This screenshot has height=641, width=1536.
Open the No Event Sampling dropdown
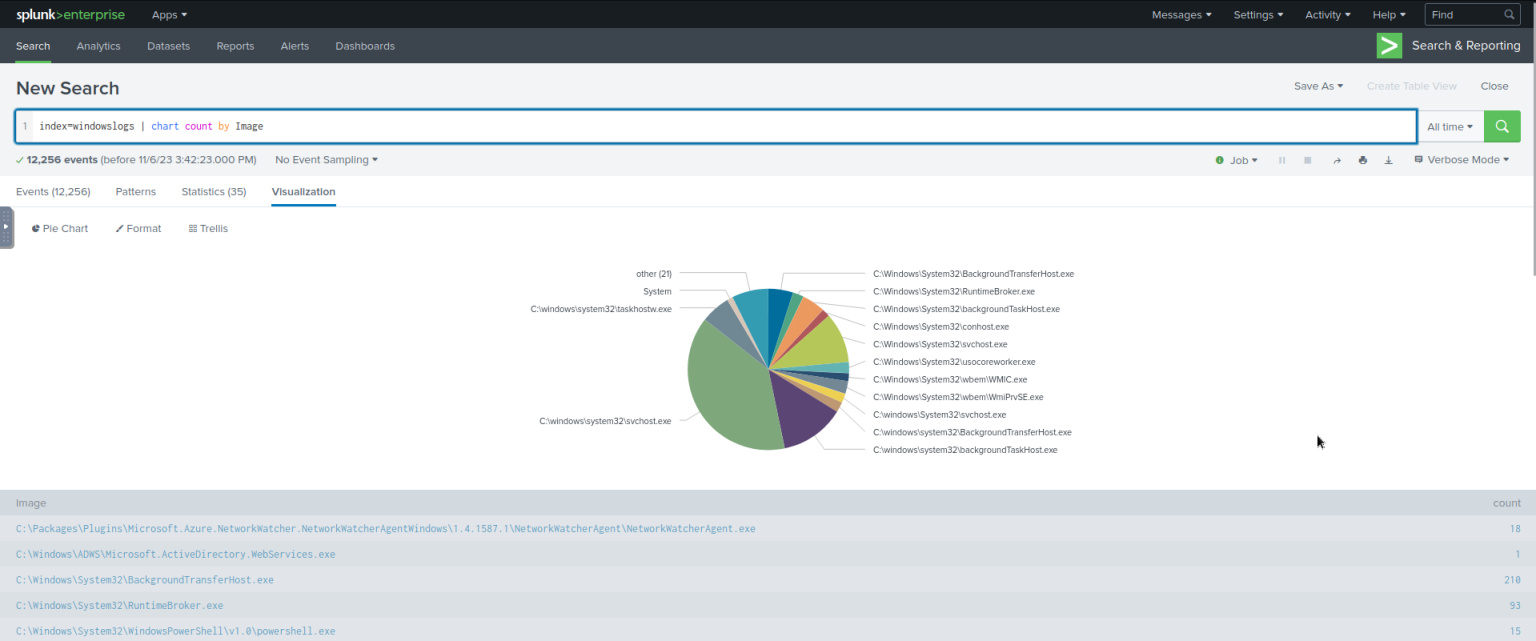tap(325, 159)
